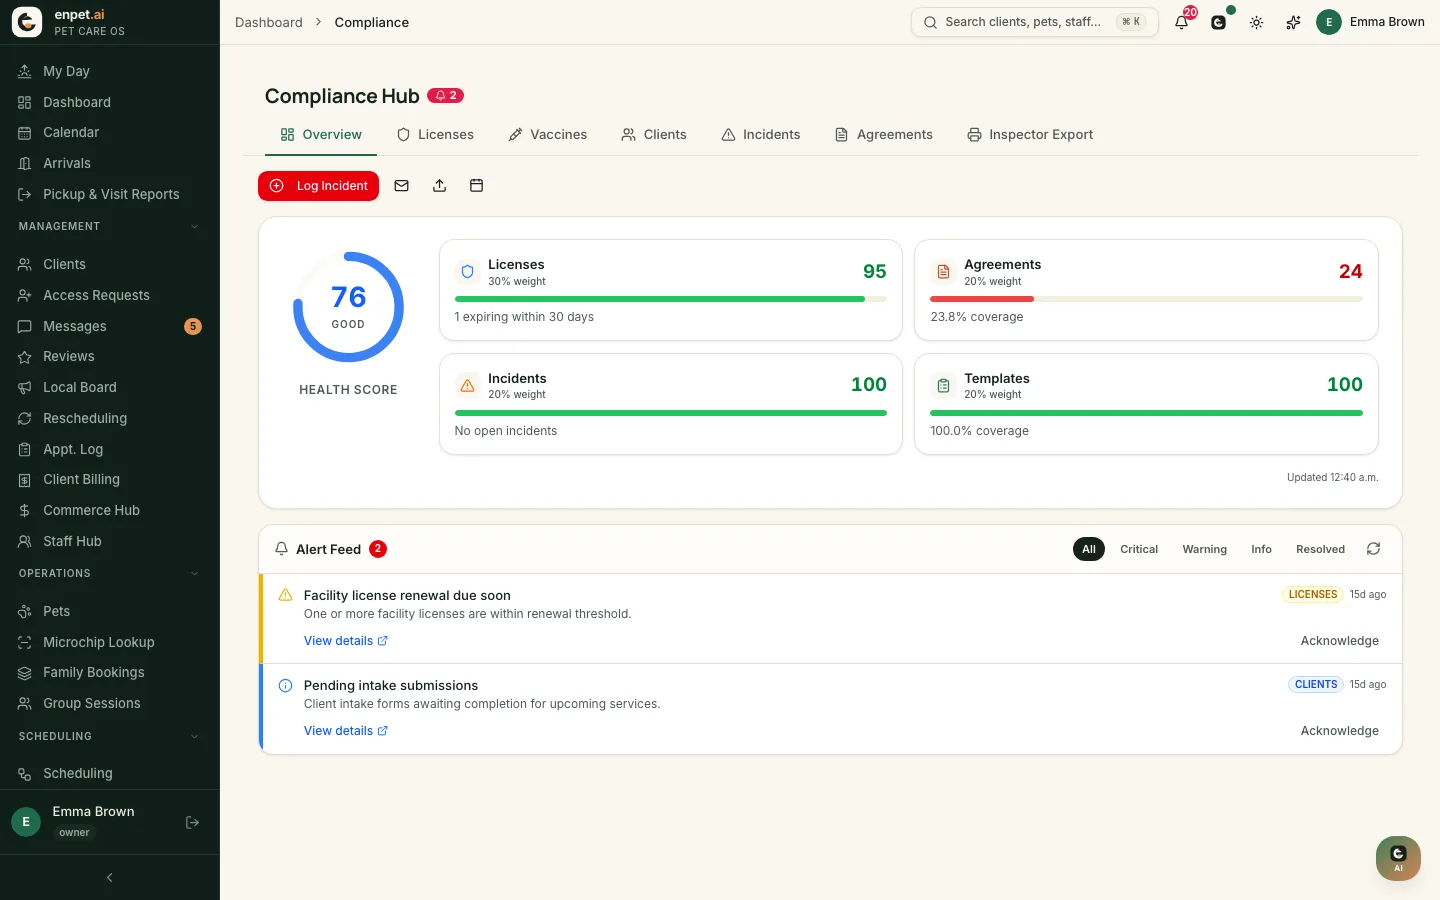Refresh the Alert Feed
Screen dimensions: 1440x900
(1374, 549)
